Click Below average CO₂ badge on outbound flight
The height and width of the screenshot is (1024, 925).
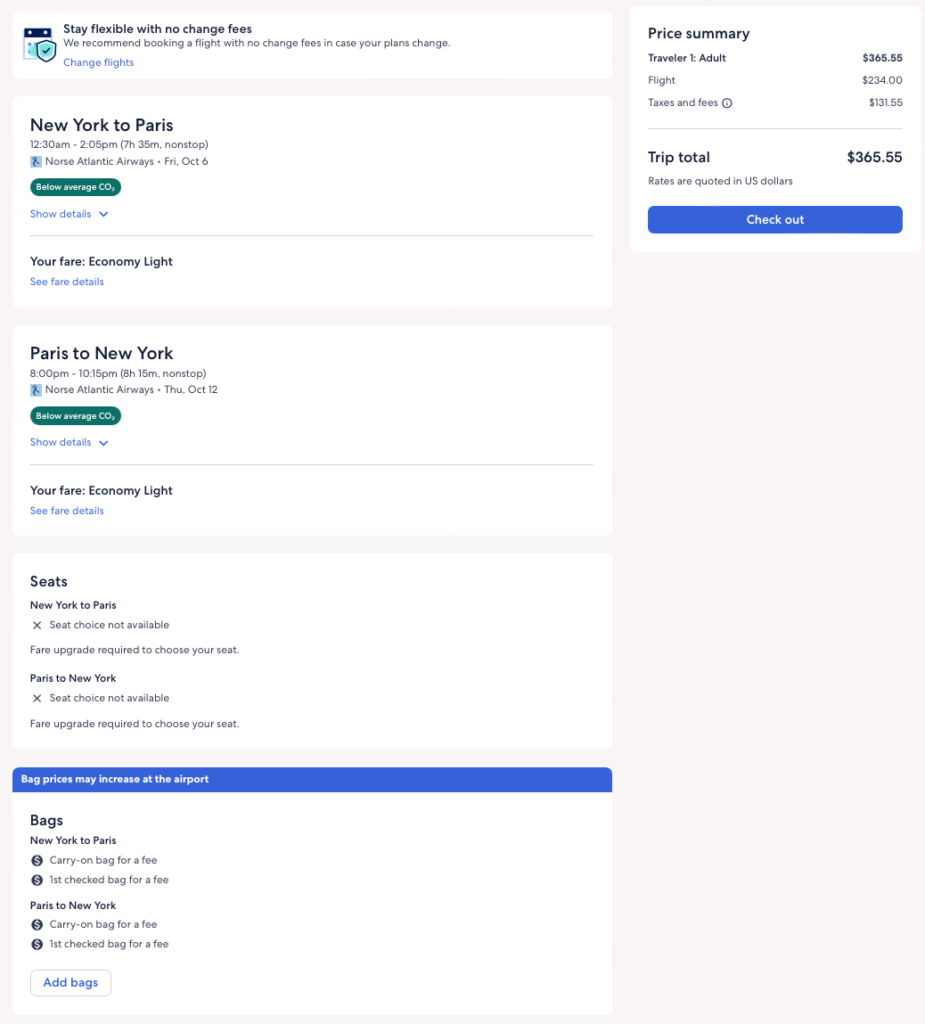pyautogui.click(x=75, y=187)
